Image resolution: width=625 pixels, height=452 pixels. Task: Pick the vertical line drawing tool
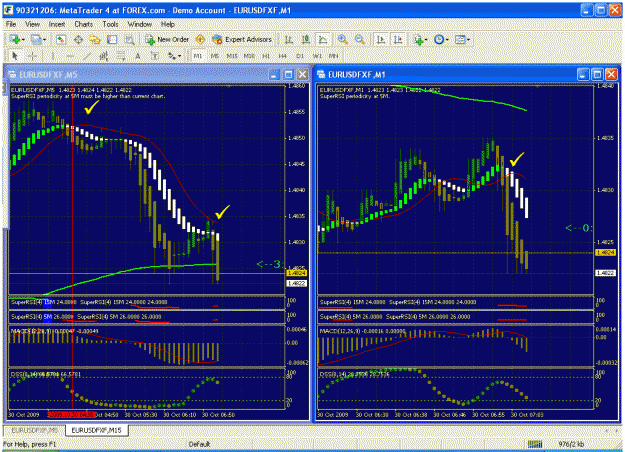tap(53, 56)
